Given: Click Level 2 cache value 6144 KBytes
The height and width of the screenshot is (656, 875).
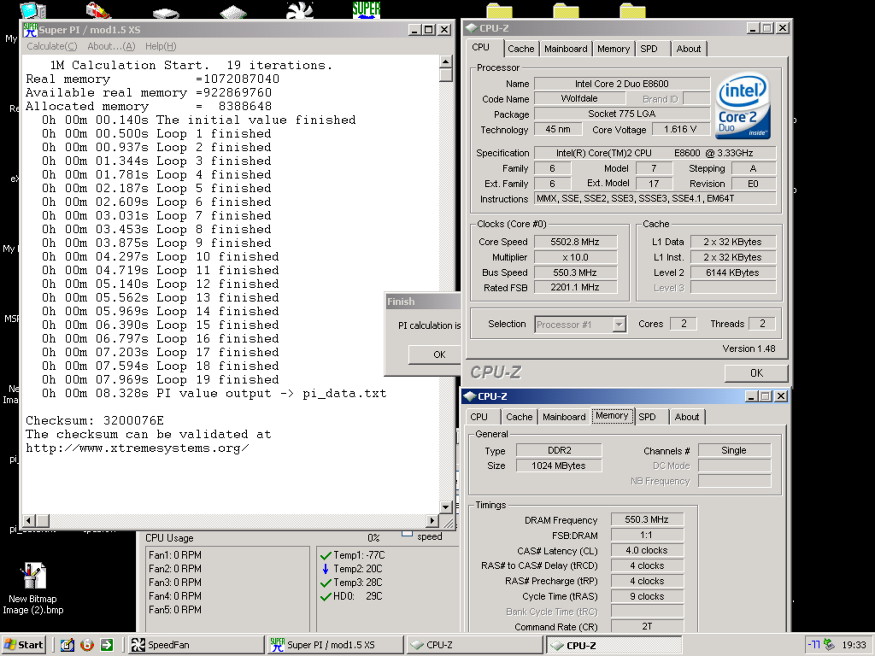Looking at the screenshot, I should [x=732, y=273].
